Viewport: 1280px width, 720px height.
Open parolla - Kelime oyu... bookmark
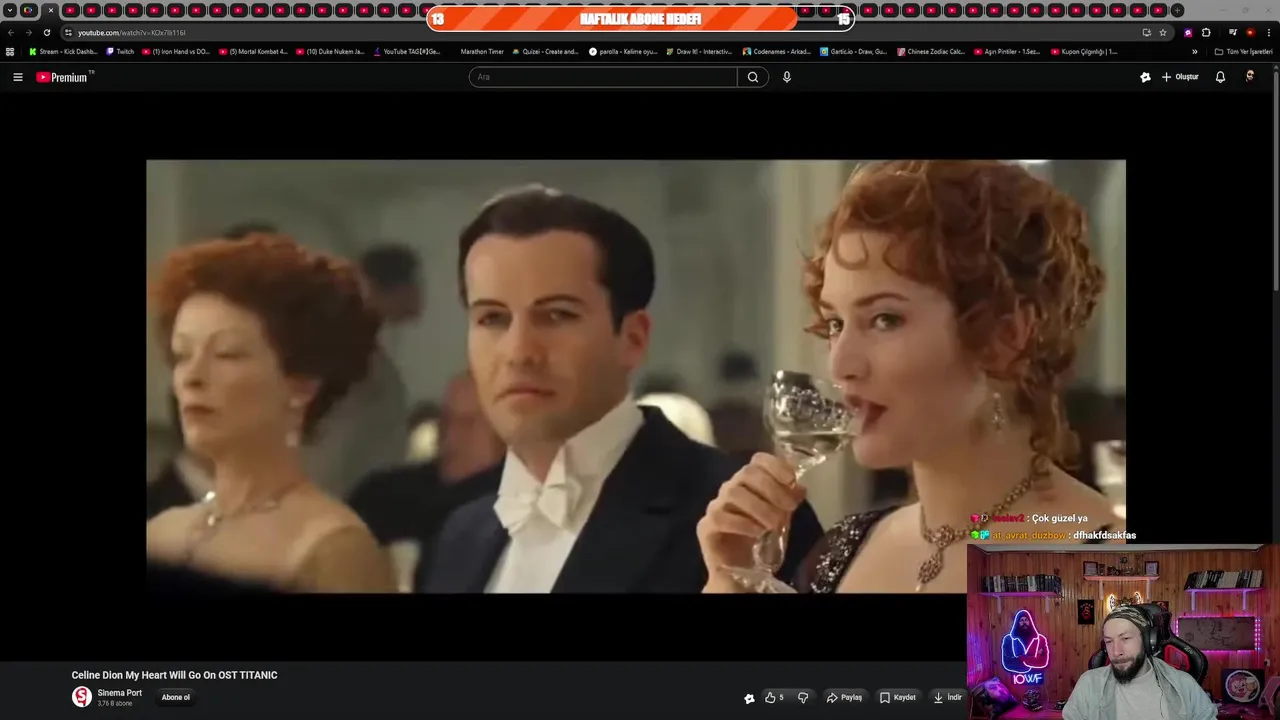623,52
